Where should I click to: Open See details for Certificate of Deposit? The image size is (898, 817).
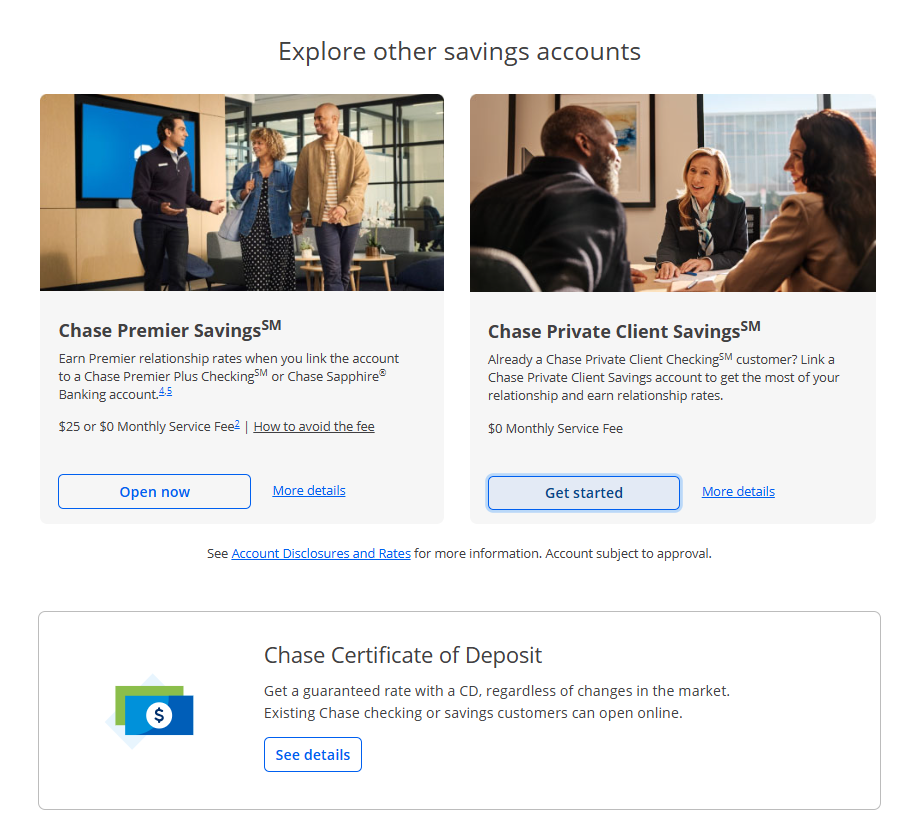coord(312,754)
